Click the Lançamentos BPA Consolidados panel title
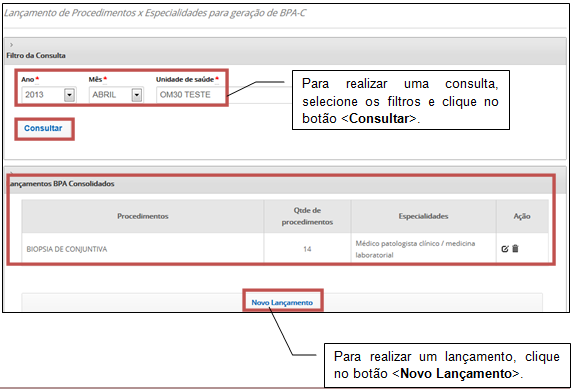 (x=61, y=184)
